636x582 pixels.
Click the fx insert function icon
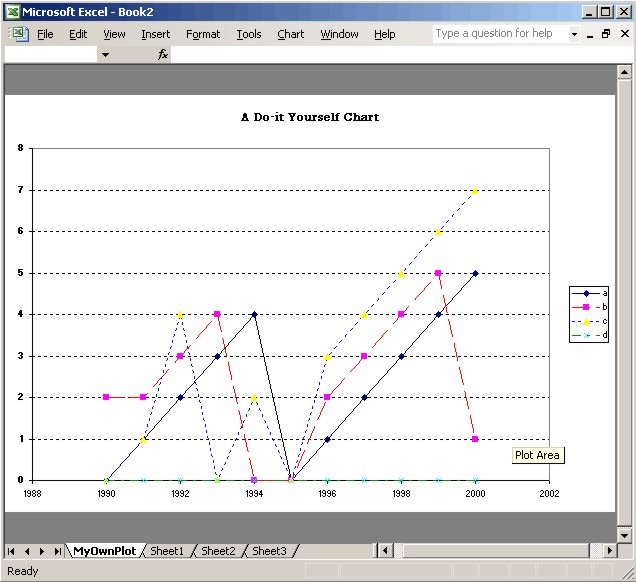pyautogui.click(x=163, y=55)
